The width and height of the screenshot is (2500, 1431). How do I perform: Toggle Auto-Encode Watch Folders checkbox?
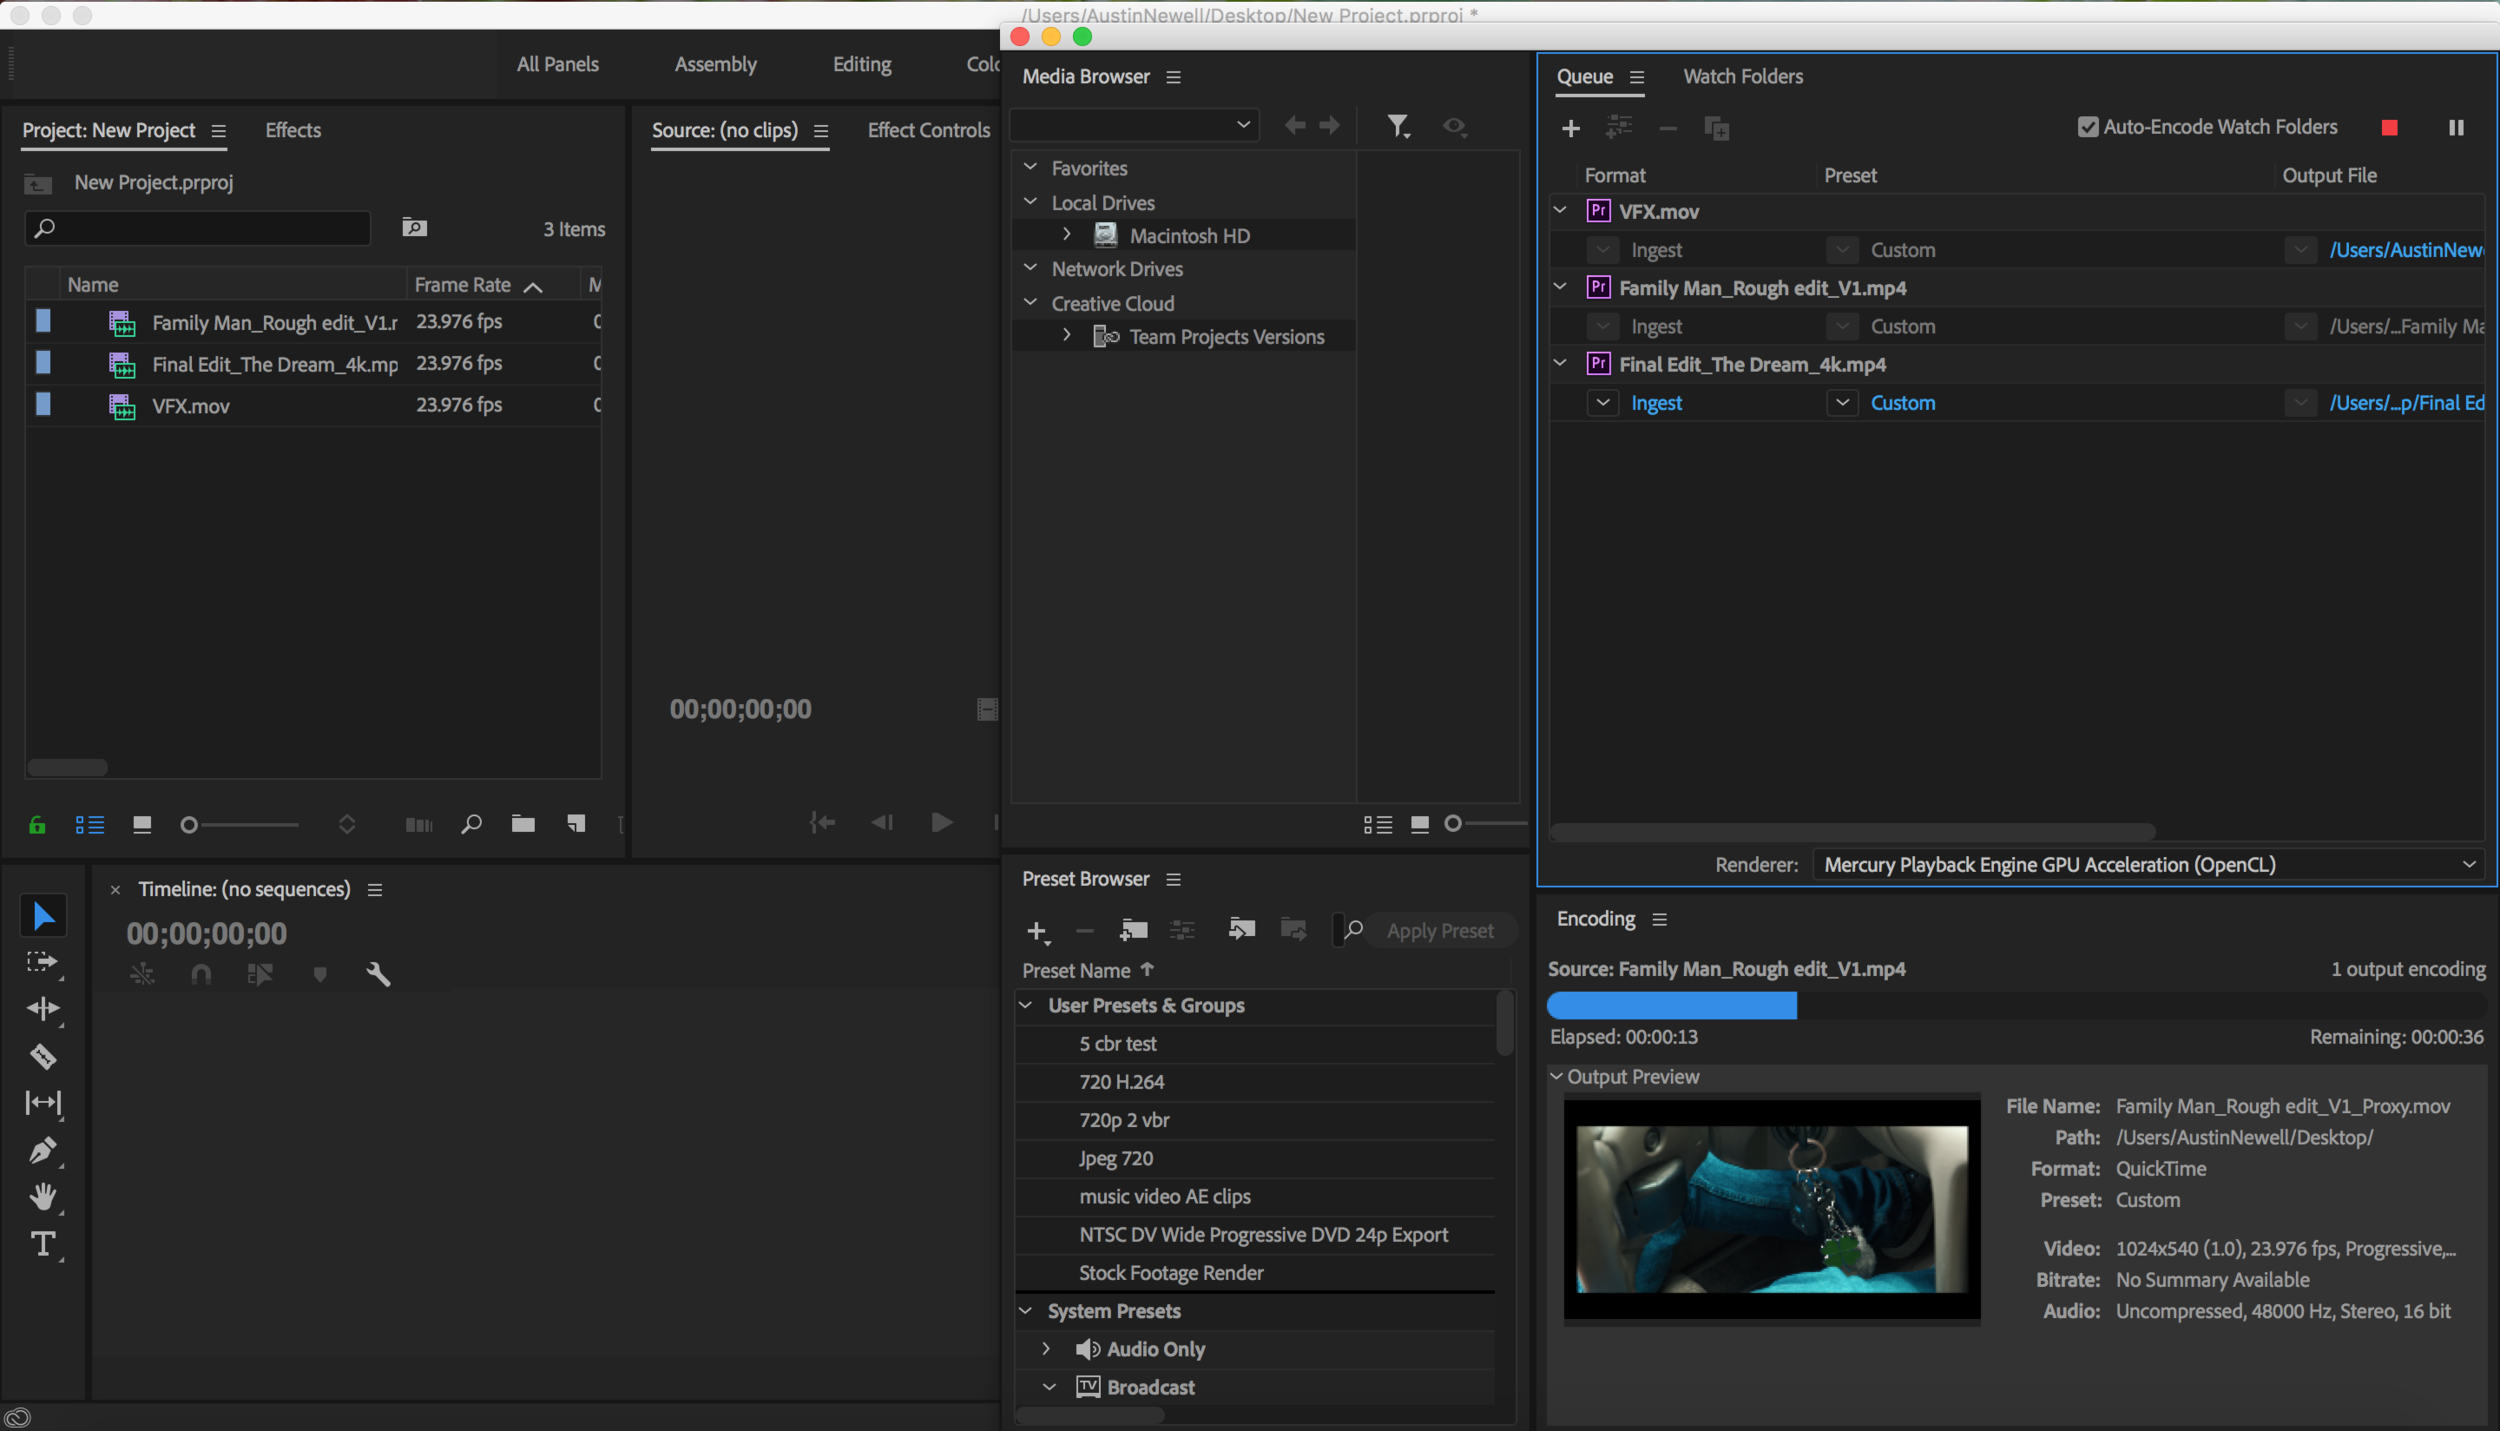coord(2088,127)
